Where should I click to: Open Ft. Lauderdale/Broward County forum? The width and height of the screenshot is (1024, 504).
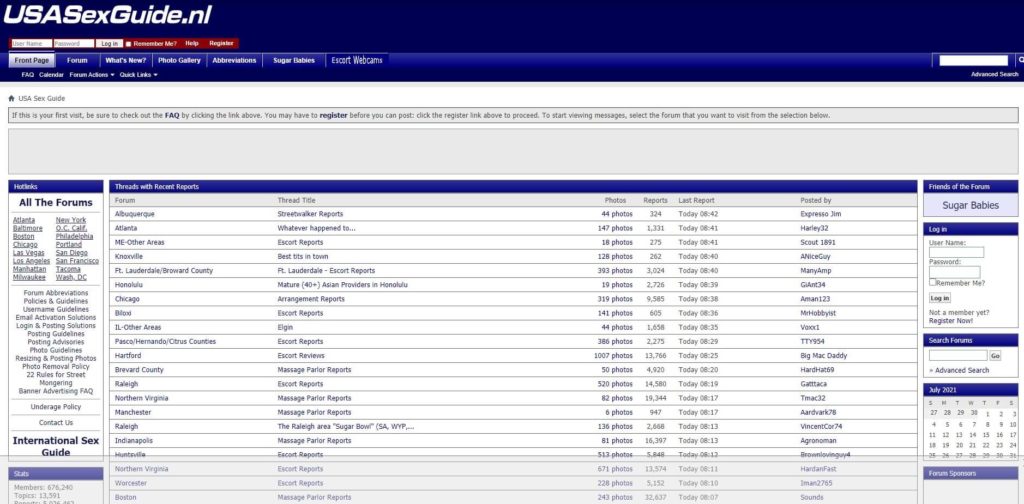[164, 271]
